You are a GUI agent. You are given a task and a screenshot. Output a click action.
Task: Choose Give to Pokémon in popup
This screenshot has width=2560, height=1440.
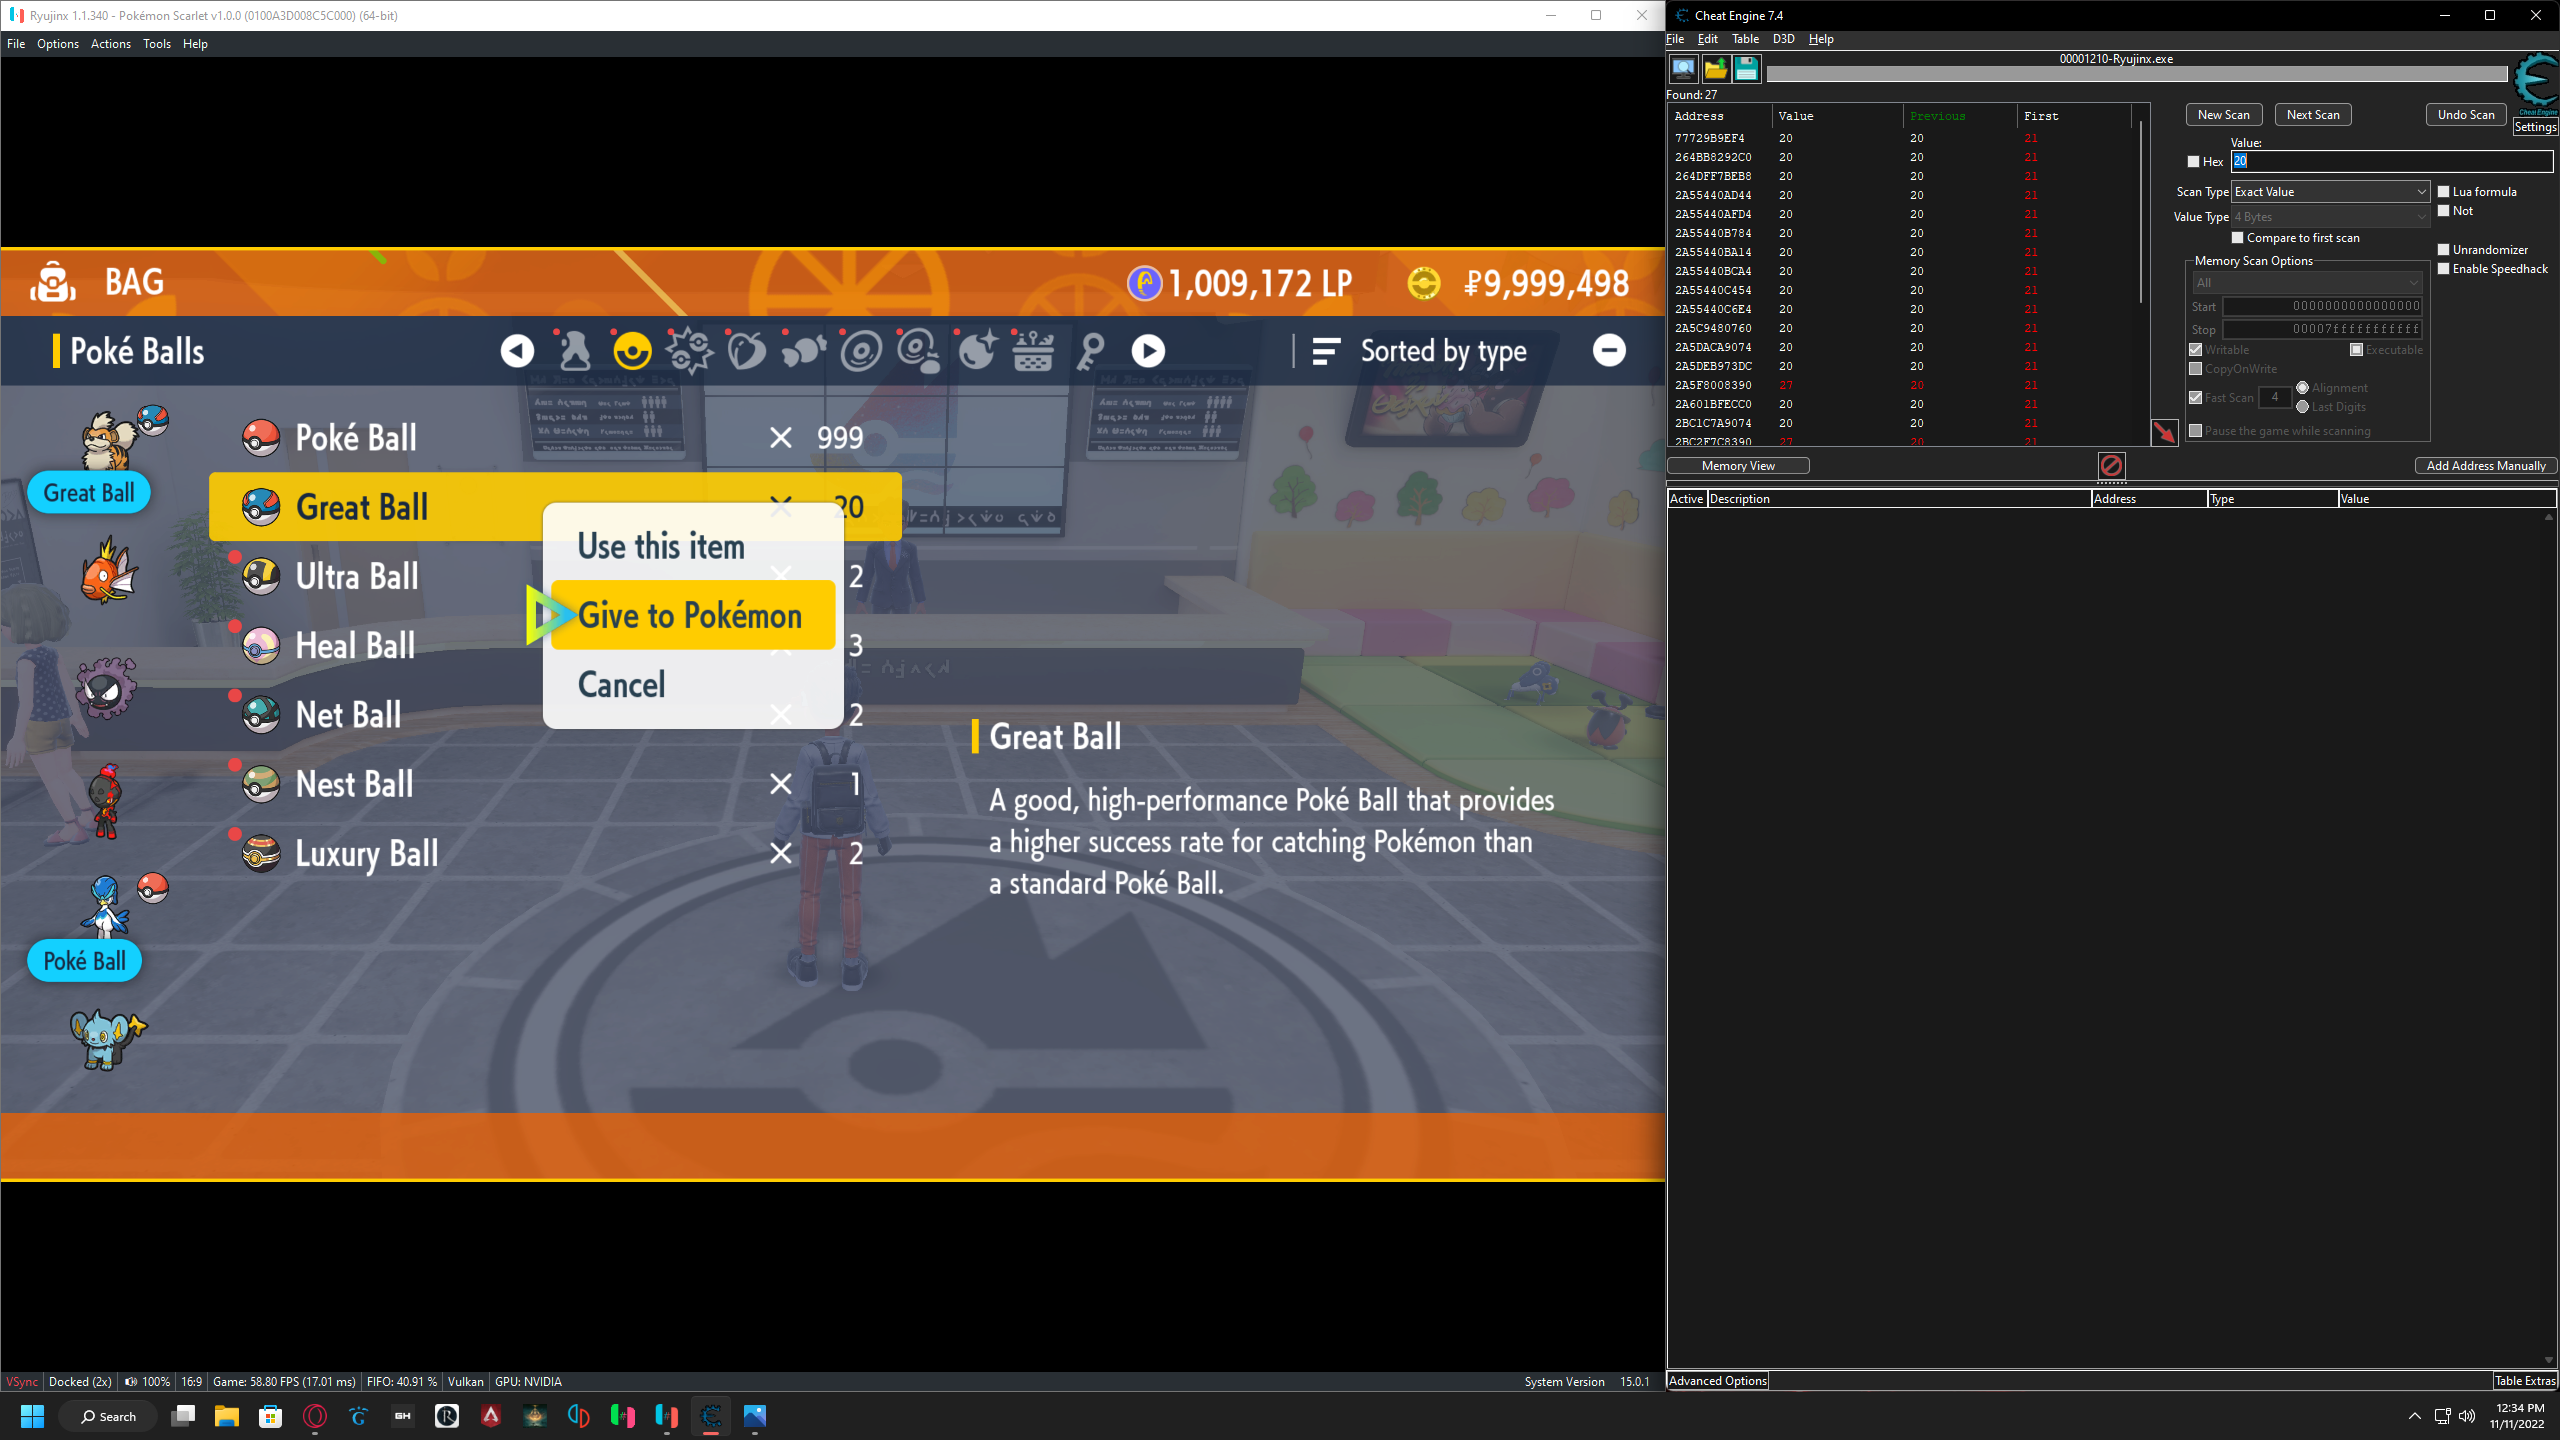click(x=692, y=615)
